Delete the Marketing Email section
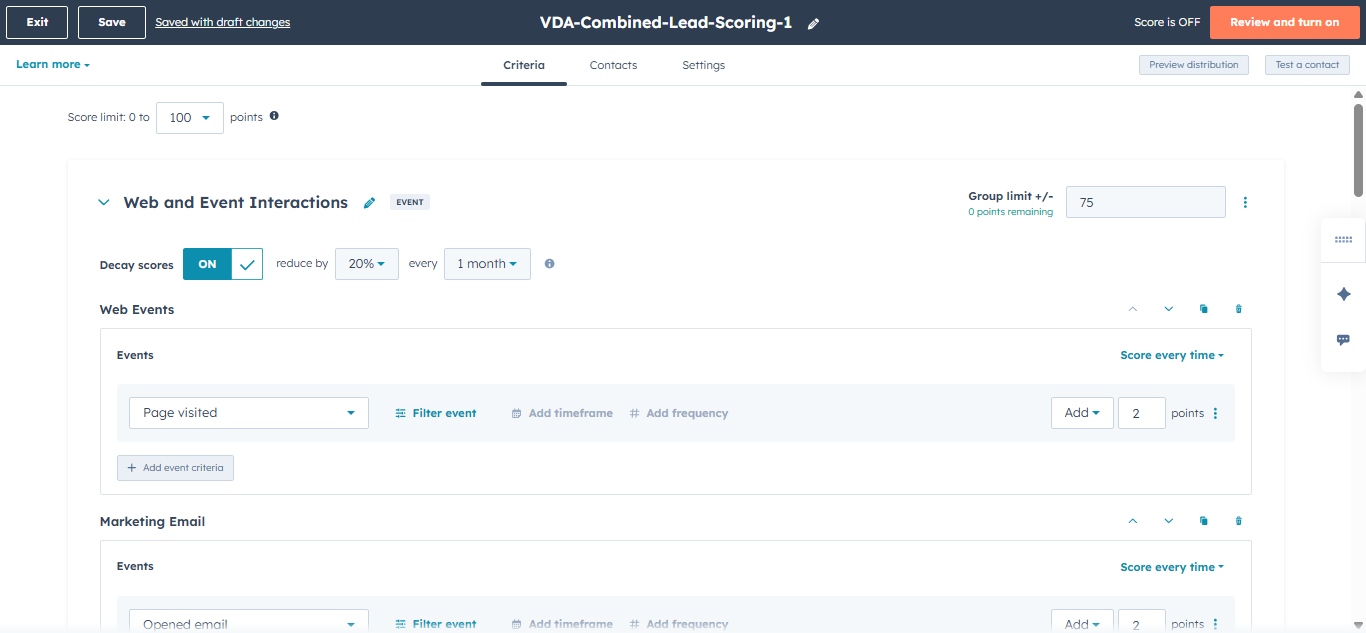The height and width of the screenshot is (633, 1366). pyautogui.click(x=1239, y=521)
